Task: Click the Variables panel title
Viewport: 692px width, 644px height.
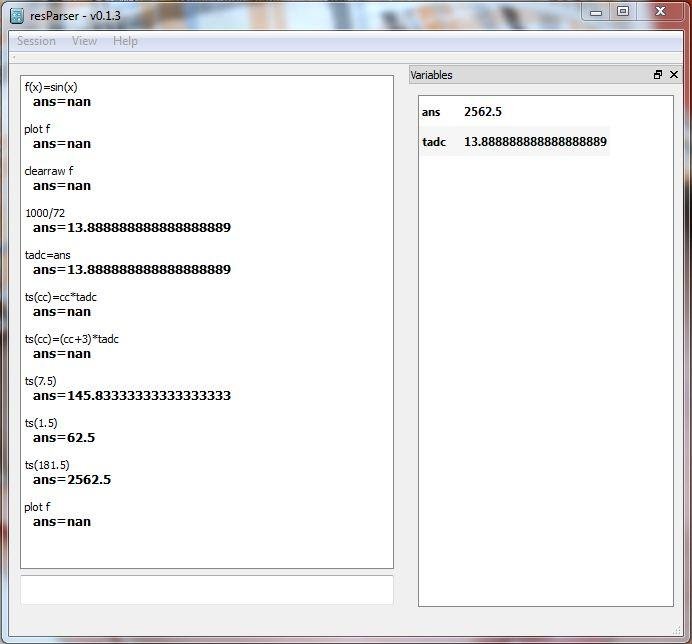Action: (431, 75)
